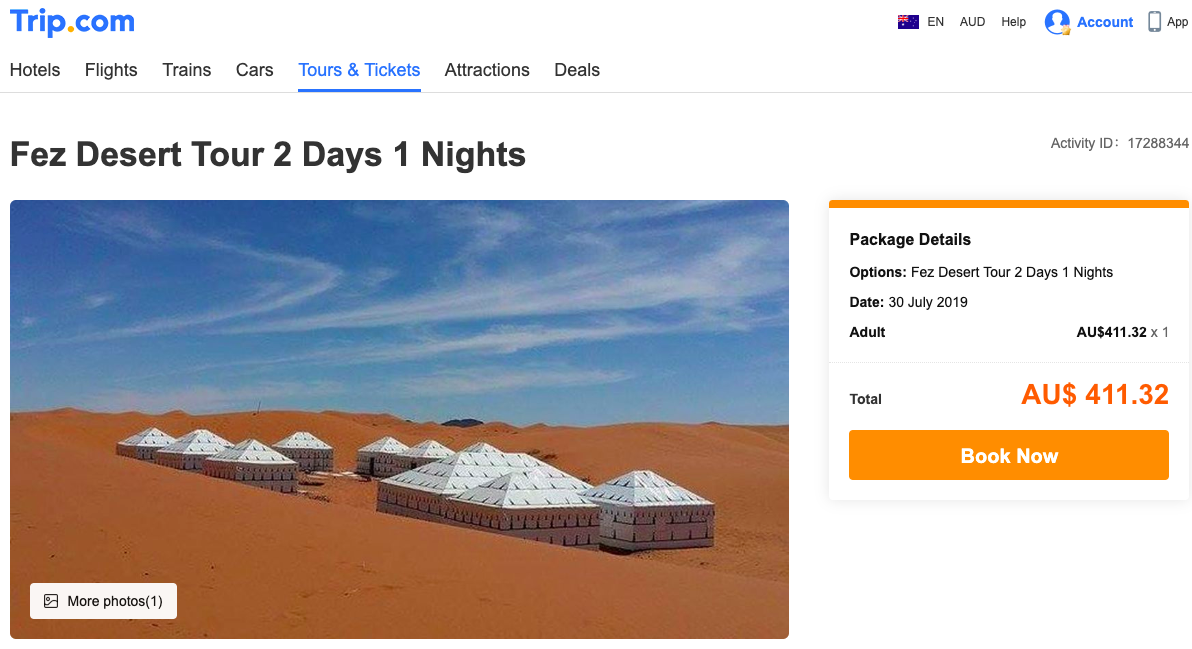Select the Tours & Tickets tab
The width and height of the screenshot is (1192, 649).
coord(359,70)
